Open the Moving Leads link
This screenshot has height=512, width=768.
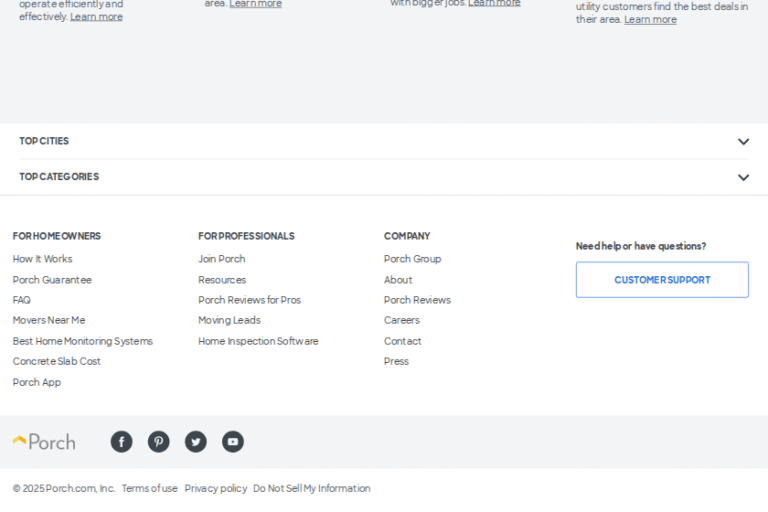(229, 321)
